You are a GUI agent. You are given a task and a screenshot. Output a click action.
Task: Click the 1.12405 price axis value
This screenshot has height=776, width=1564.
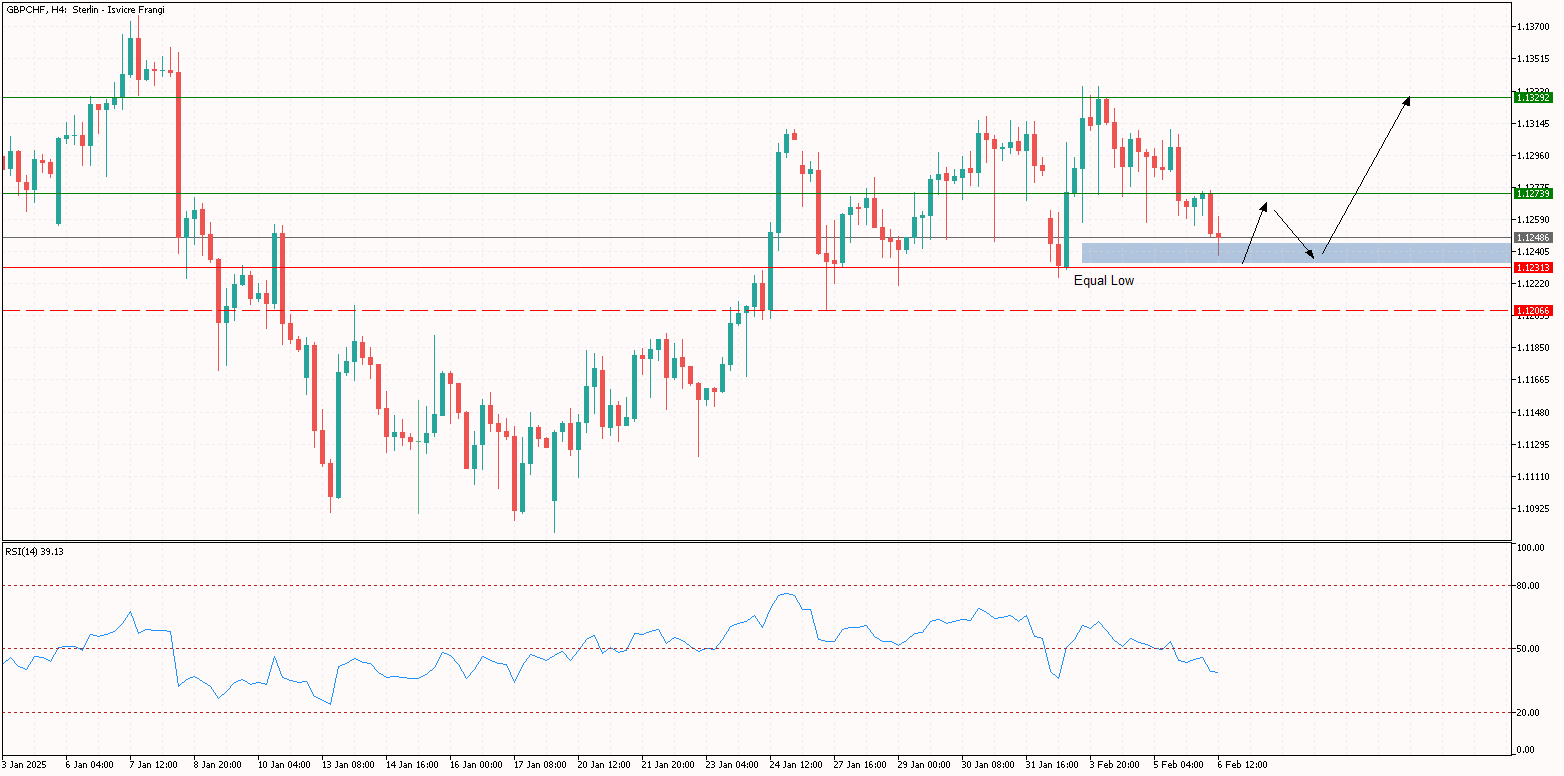point(1534,251)
